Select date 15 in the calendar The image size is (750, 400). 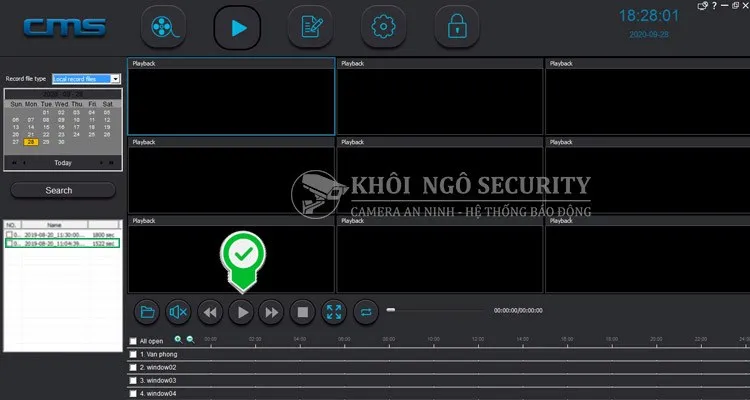(x=46, y=127)
